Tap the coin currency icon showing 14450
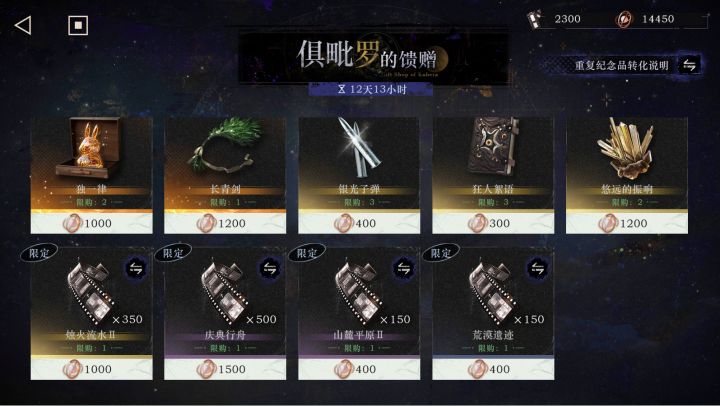 click(x=624, y=19)
